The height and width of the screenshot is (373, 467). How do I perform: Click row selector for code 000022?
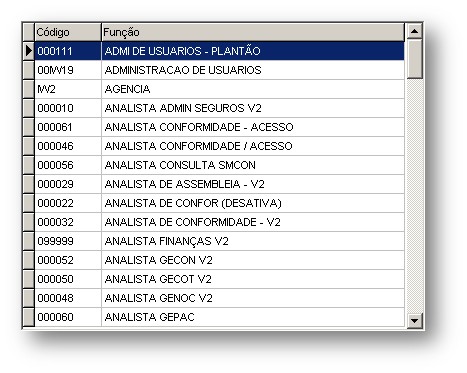(x=29, y=203)
